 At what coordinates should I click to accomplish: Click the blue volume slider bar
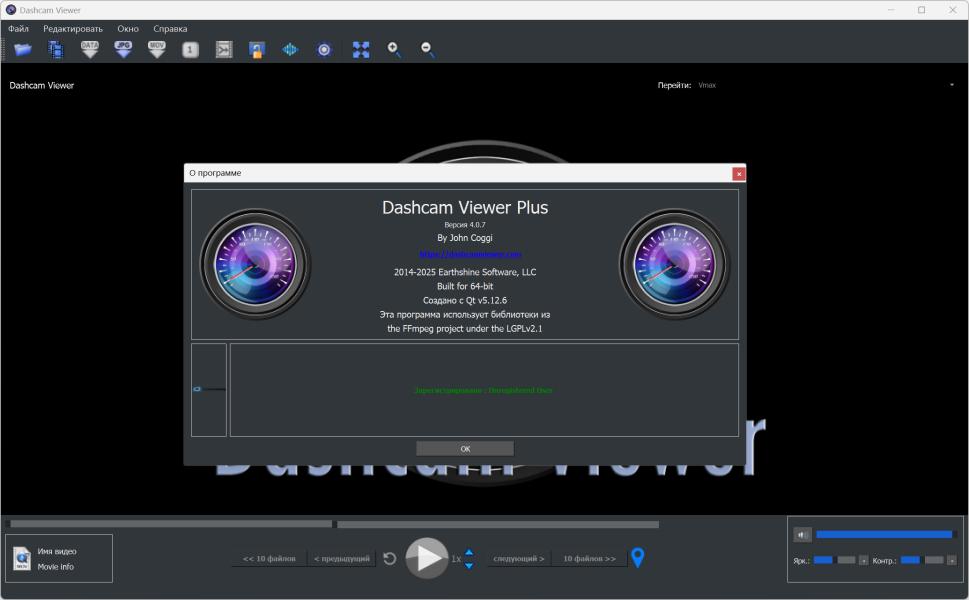coord(884,534)
